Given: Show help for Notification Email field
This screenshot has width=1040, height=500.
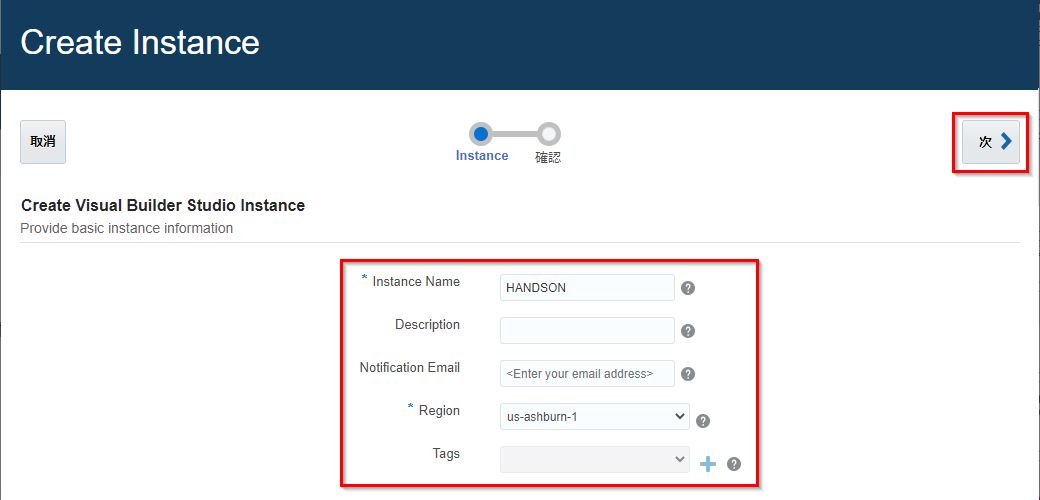Looking at the screenshot, I should (688, 374).
